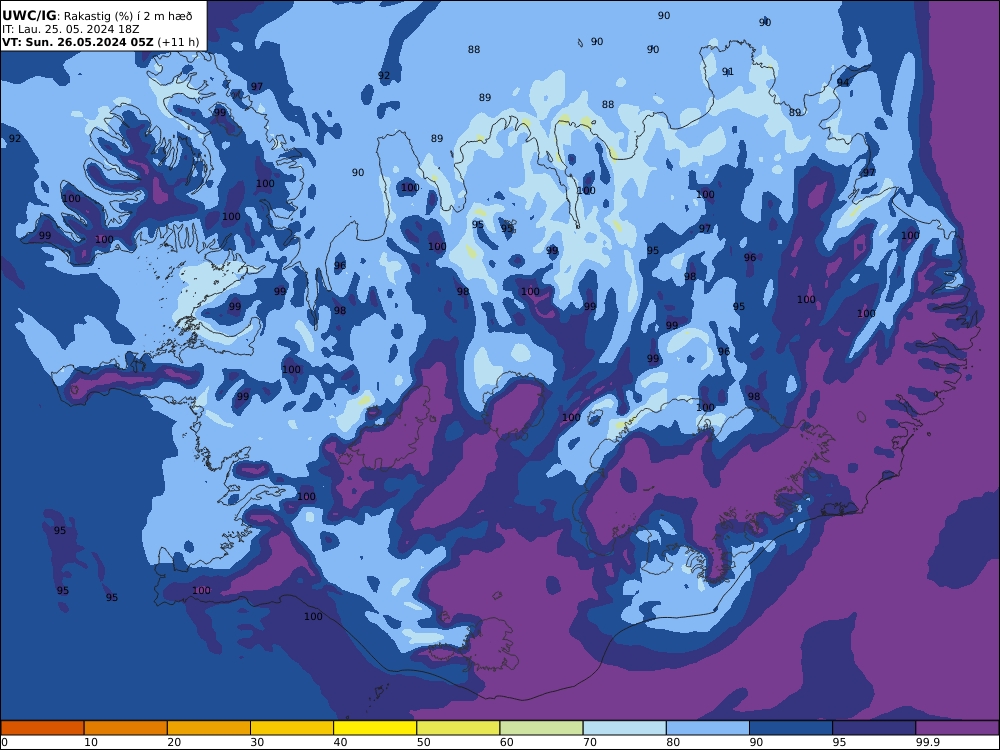1000x750 pixels.
Task: Click the light green 60–70 legend swatch
Action: click(541, 728)
